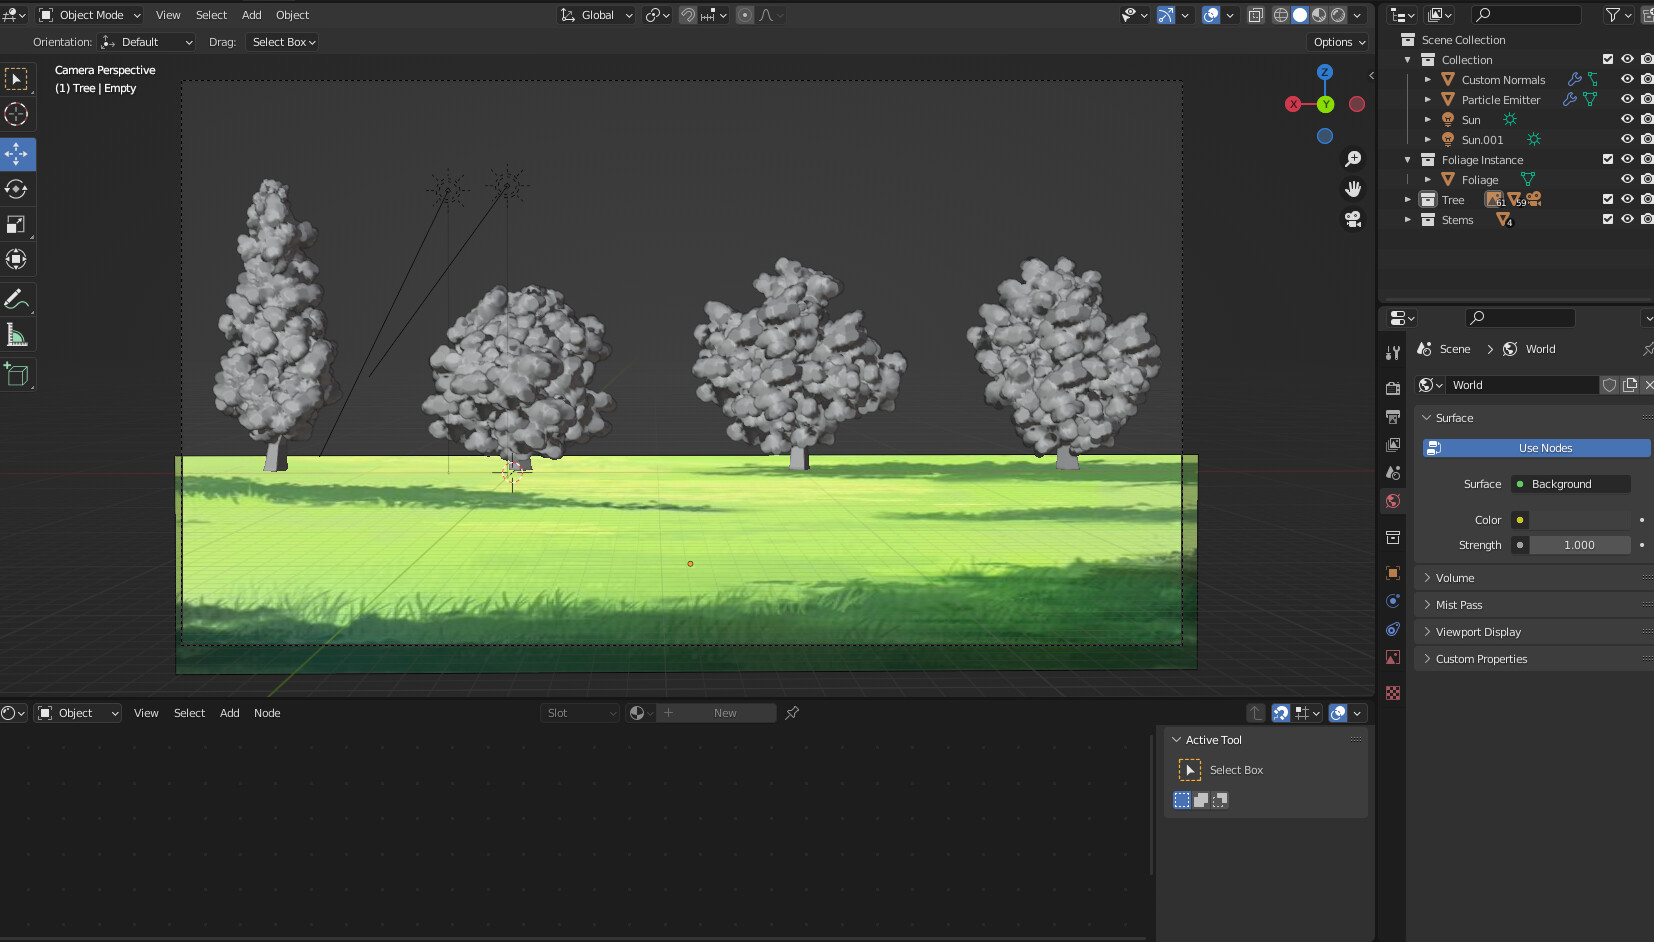Switch to Texture Properties tab
Image resolution: width=1654 pixels, height=942 pixels.
click(x=1393, y=692)
